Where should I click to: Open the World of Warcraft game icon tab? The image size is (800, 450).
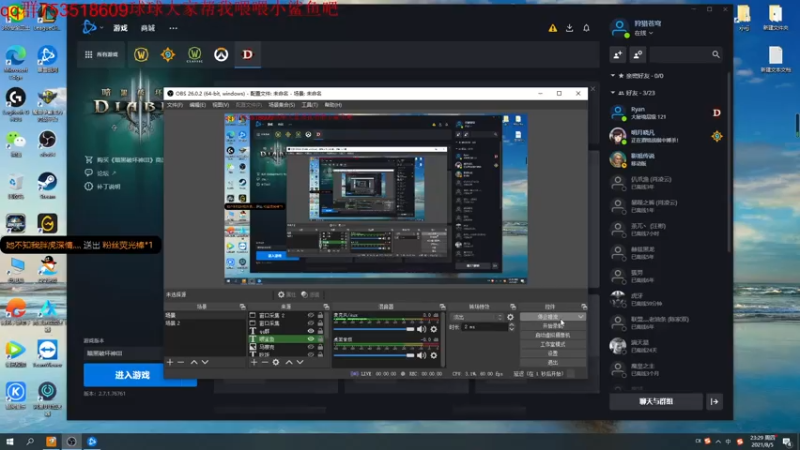pos(141,55)
